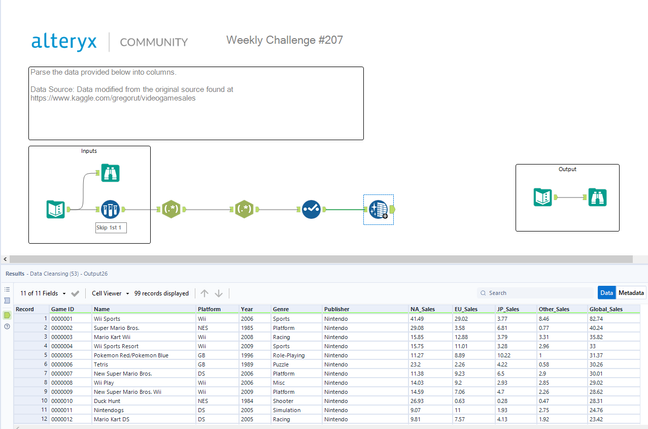Click the scroll left arrow of canvas scrollbar
This screenshot has width=648, height=429.
pyautogui.click(x=5, y=259)
